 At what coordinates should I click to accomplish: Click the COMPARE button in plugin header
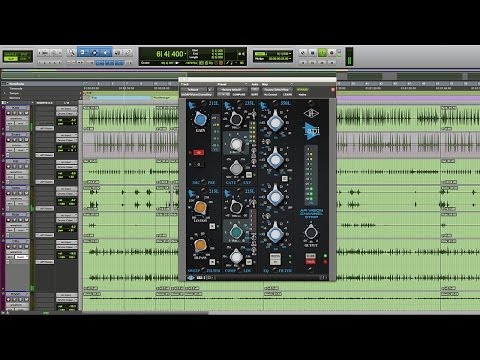pyautogui.click(x=239, y=95)
